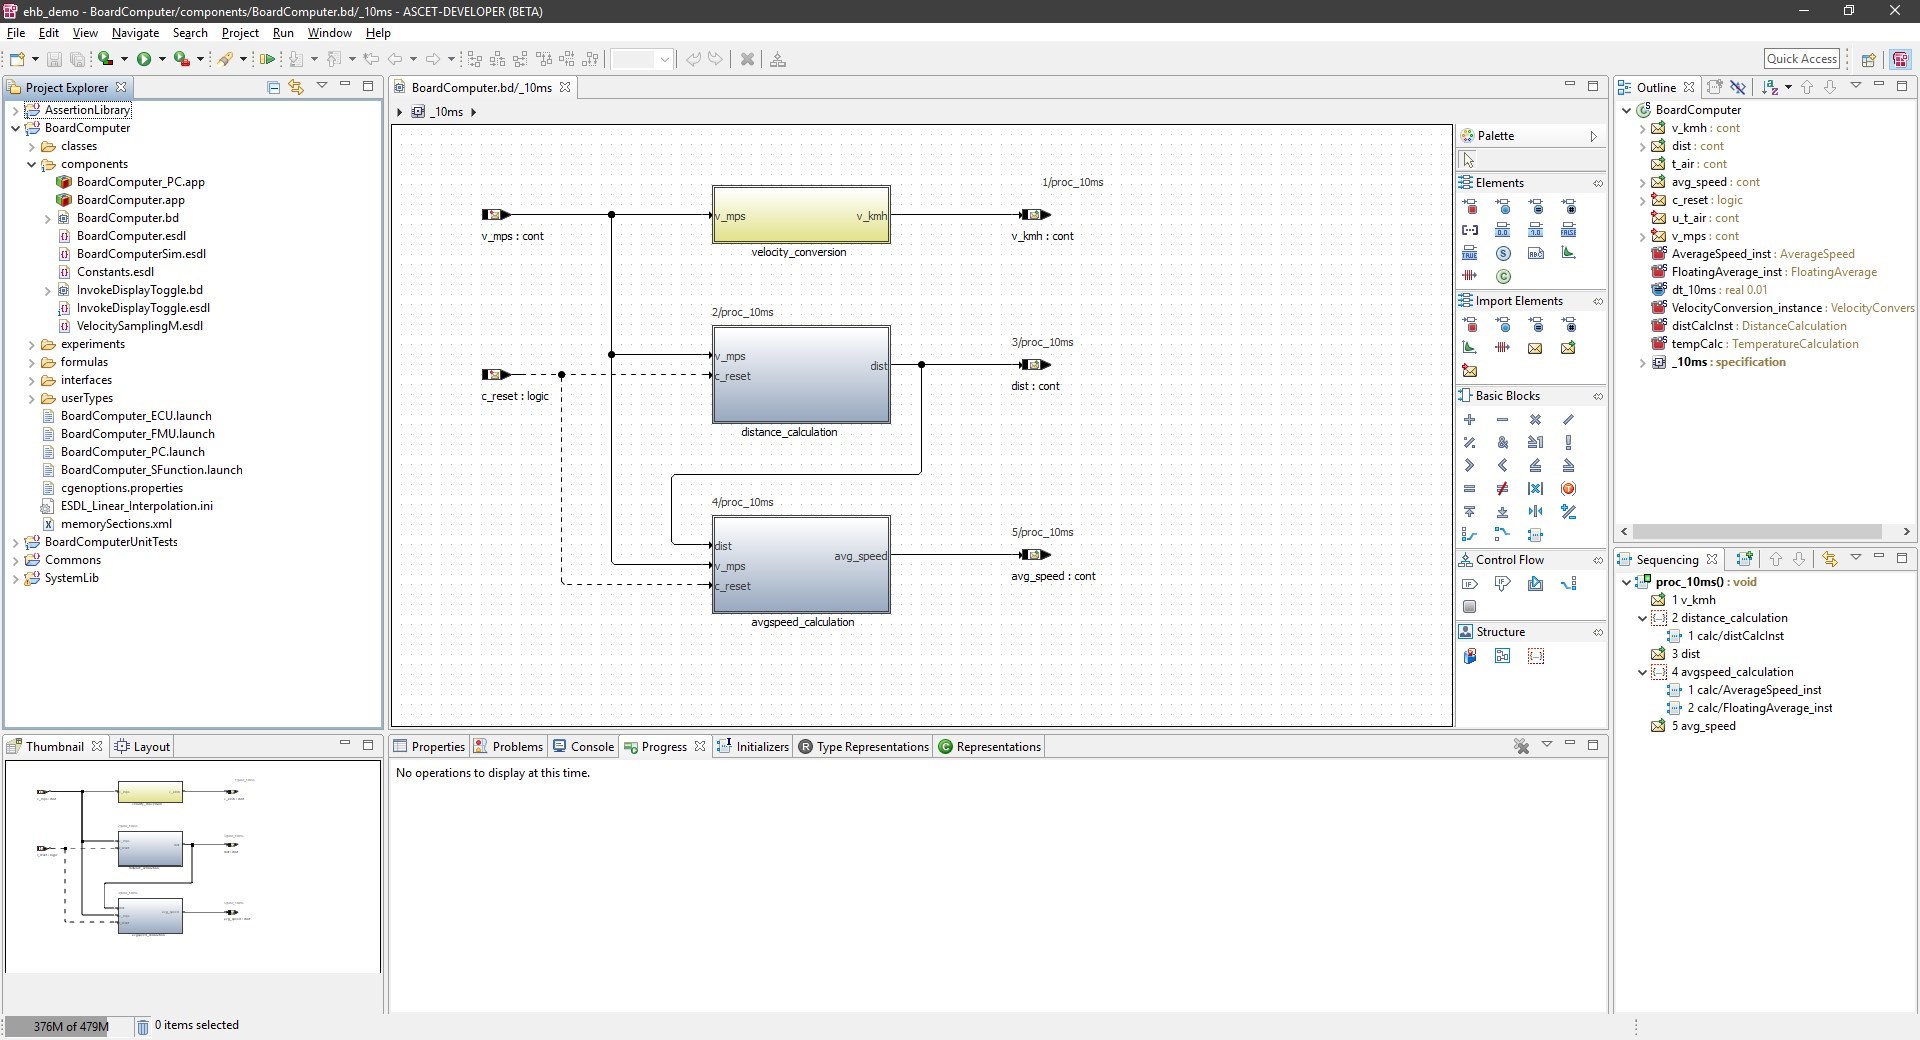Toggle link with editor in Sequencing view

[x=1830, y=559]
